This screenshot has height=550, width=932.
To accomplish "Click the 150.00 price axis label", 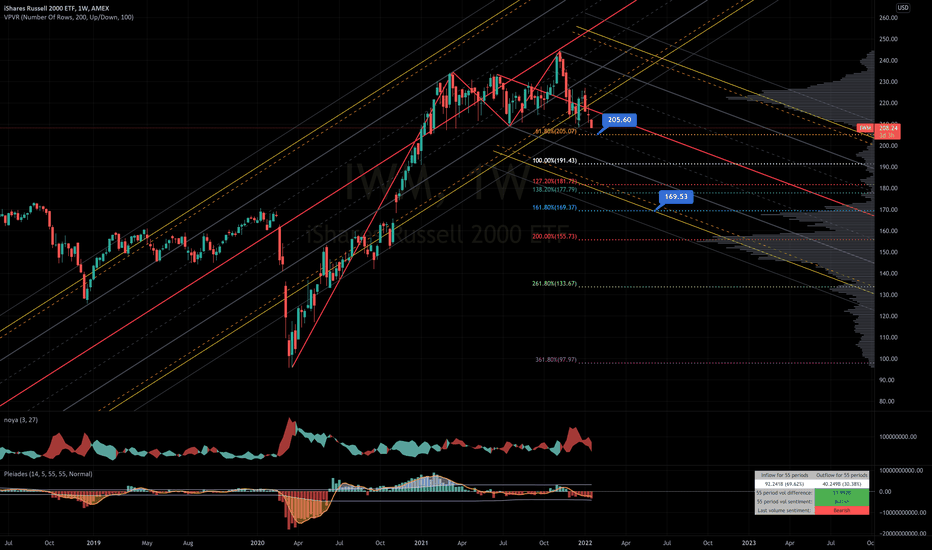I will click(888, 252).
